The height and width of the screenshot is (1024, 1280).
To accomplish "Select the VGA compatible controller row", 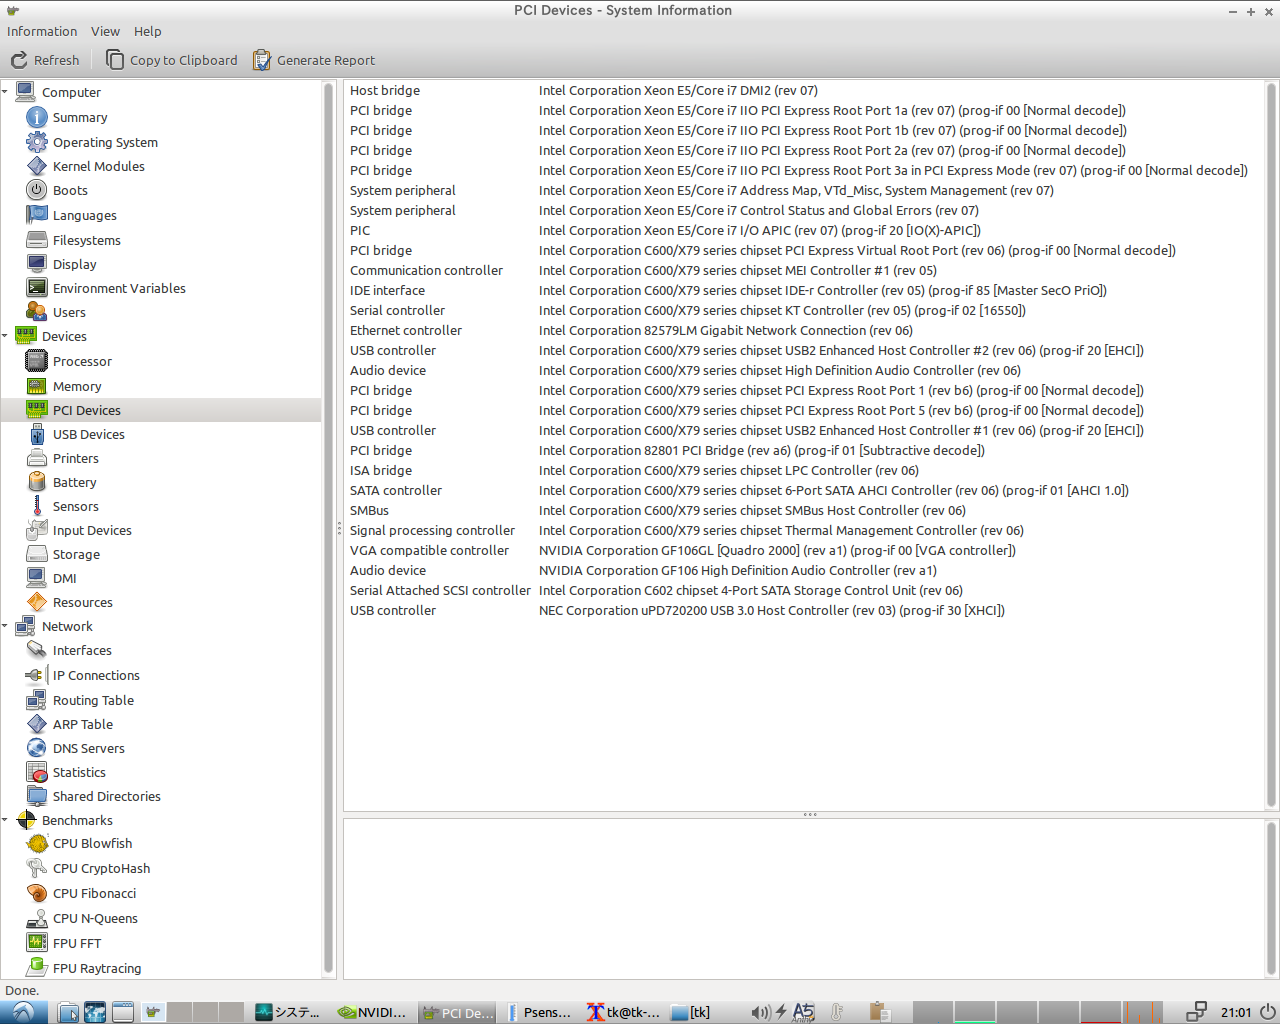I will point(429,550).
